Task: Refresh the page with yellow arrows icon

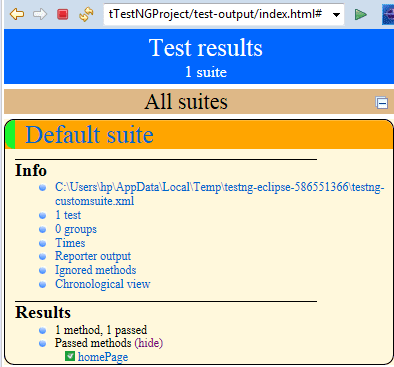Action: point(86,14)
